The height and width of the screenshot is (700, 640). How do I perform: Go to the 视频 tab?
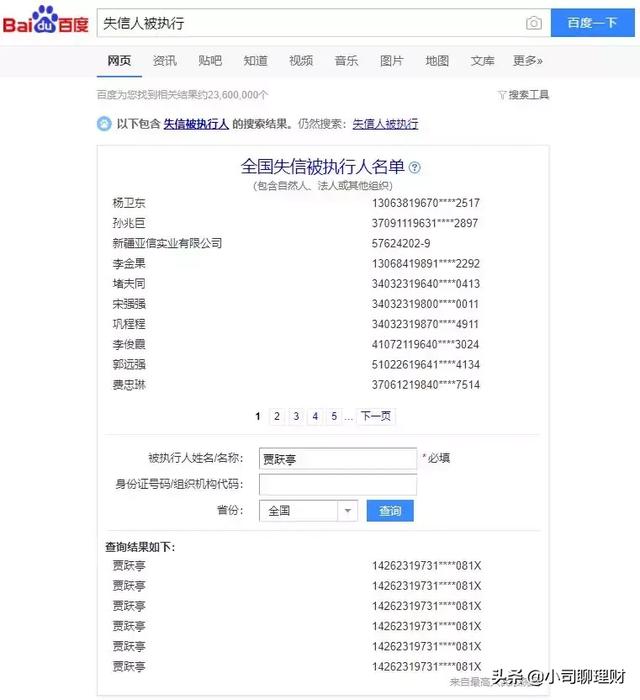301,61
